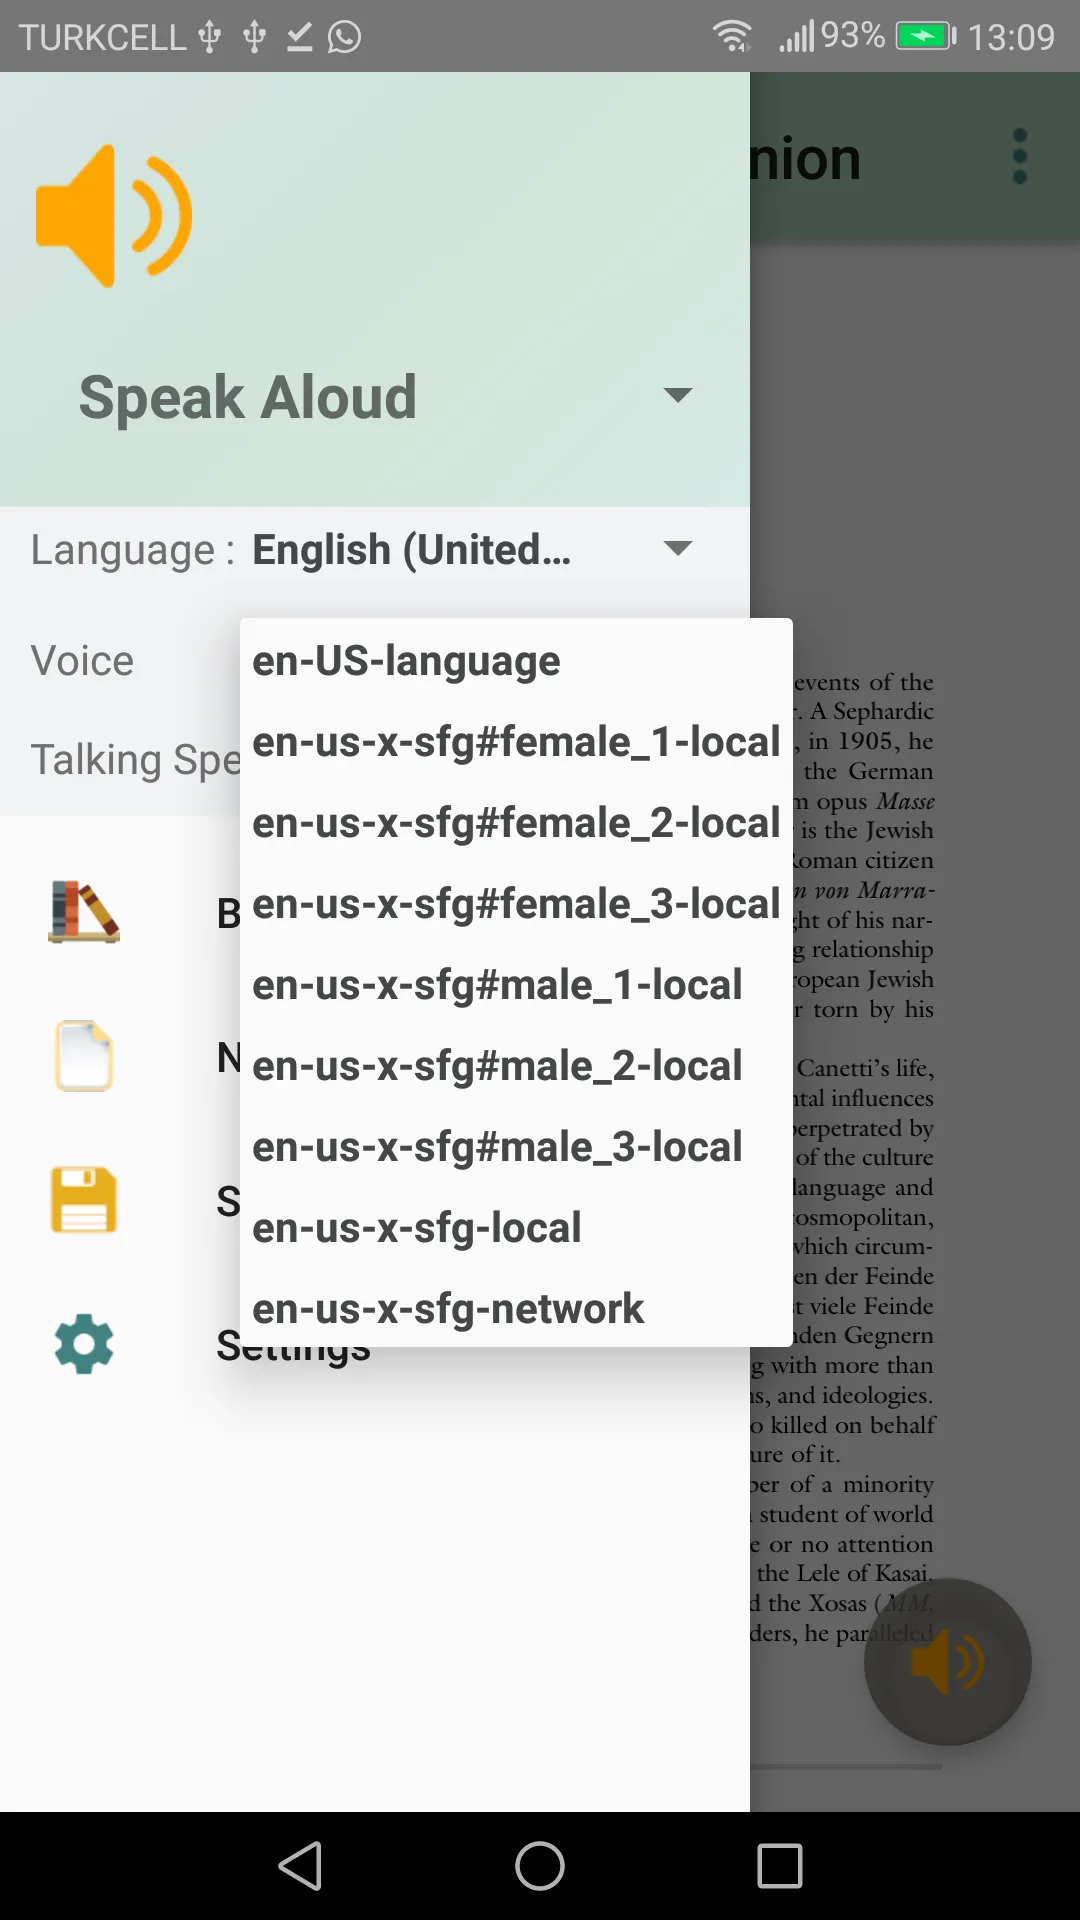Tap the floppy disk save icon
Viewport: 1080px width, 1920px height.
click(x=84, y=1200)
